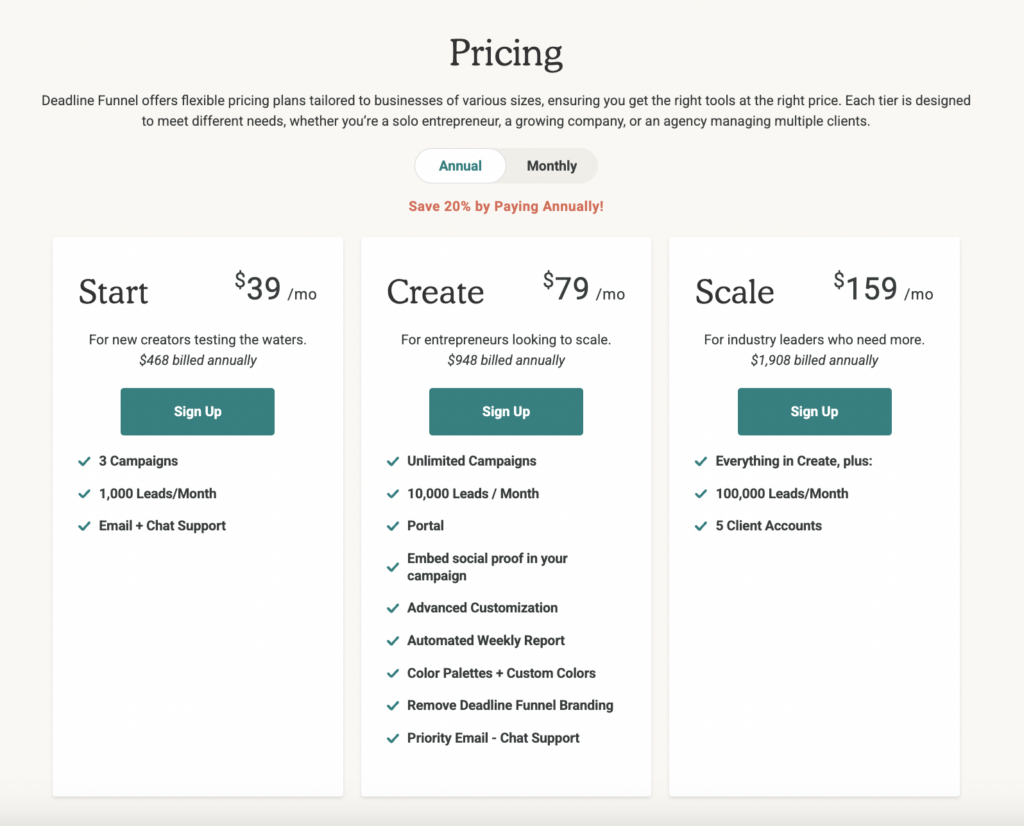Screen dimensions: 1024x826
Task: Click checkmark beside 100,000 Leads/Month
Action: [701, 494]
